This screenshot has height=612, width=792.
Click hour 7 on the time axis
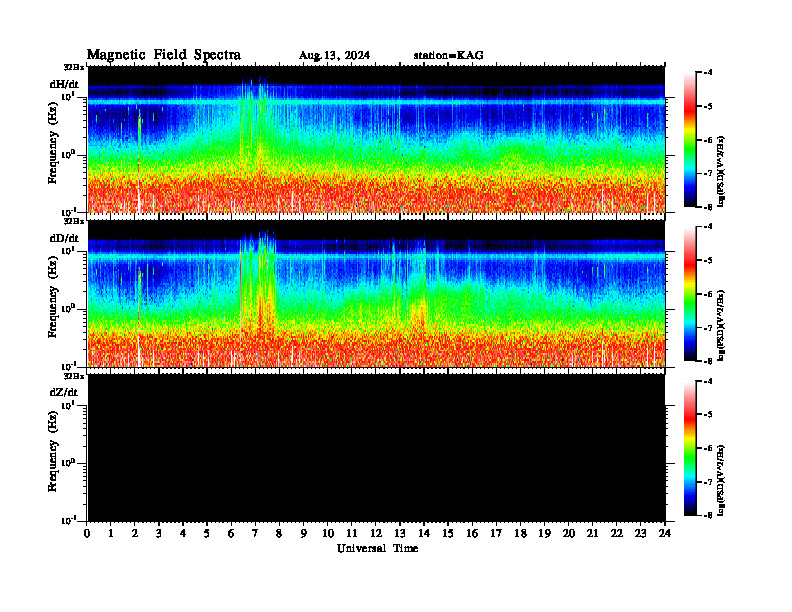pos(256,534)
